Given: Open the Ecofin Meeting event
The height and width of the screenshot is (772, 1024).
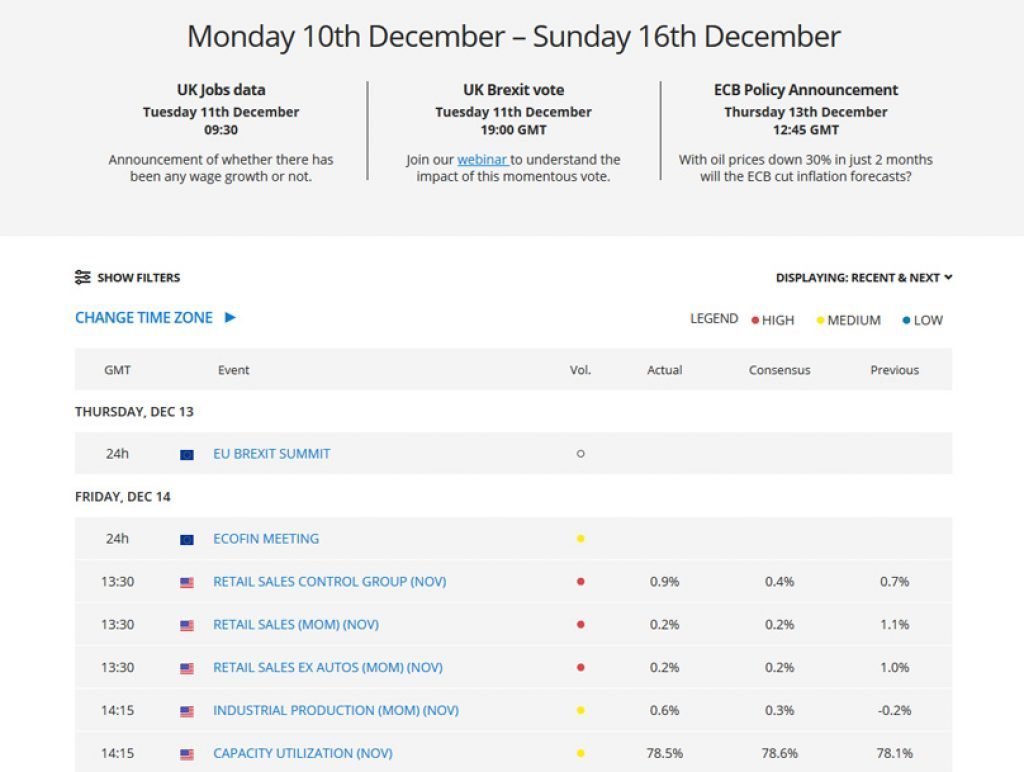Looking at the screenshot, I should click(x=266, y=539).
